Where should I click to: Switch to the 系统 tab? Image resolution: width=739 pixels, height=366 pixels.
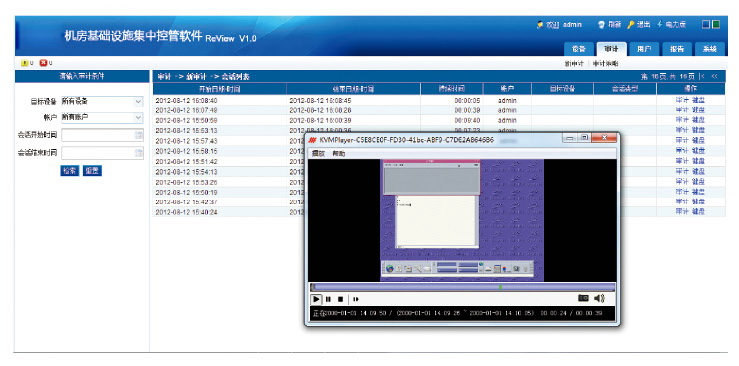point(710,49)
